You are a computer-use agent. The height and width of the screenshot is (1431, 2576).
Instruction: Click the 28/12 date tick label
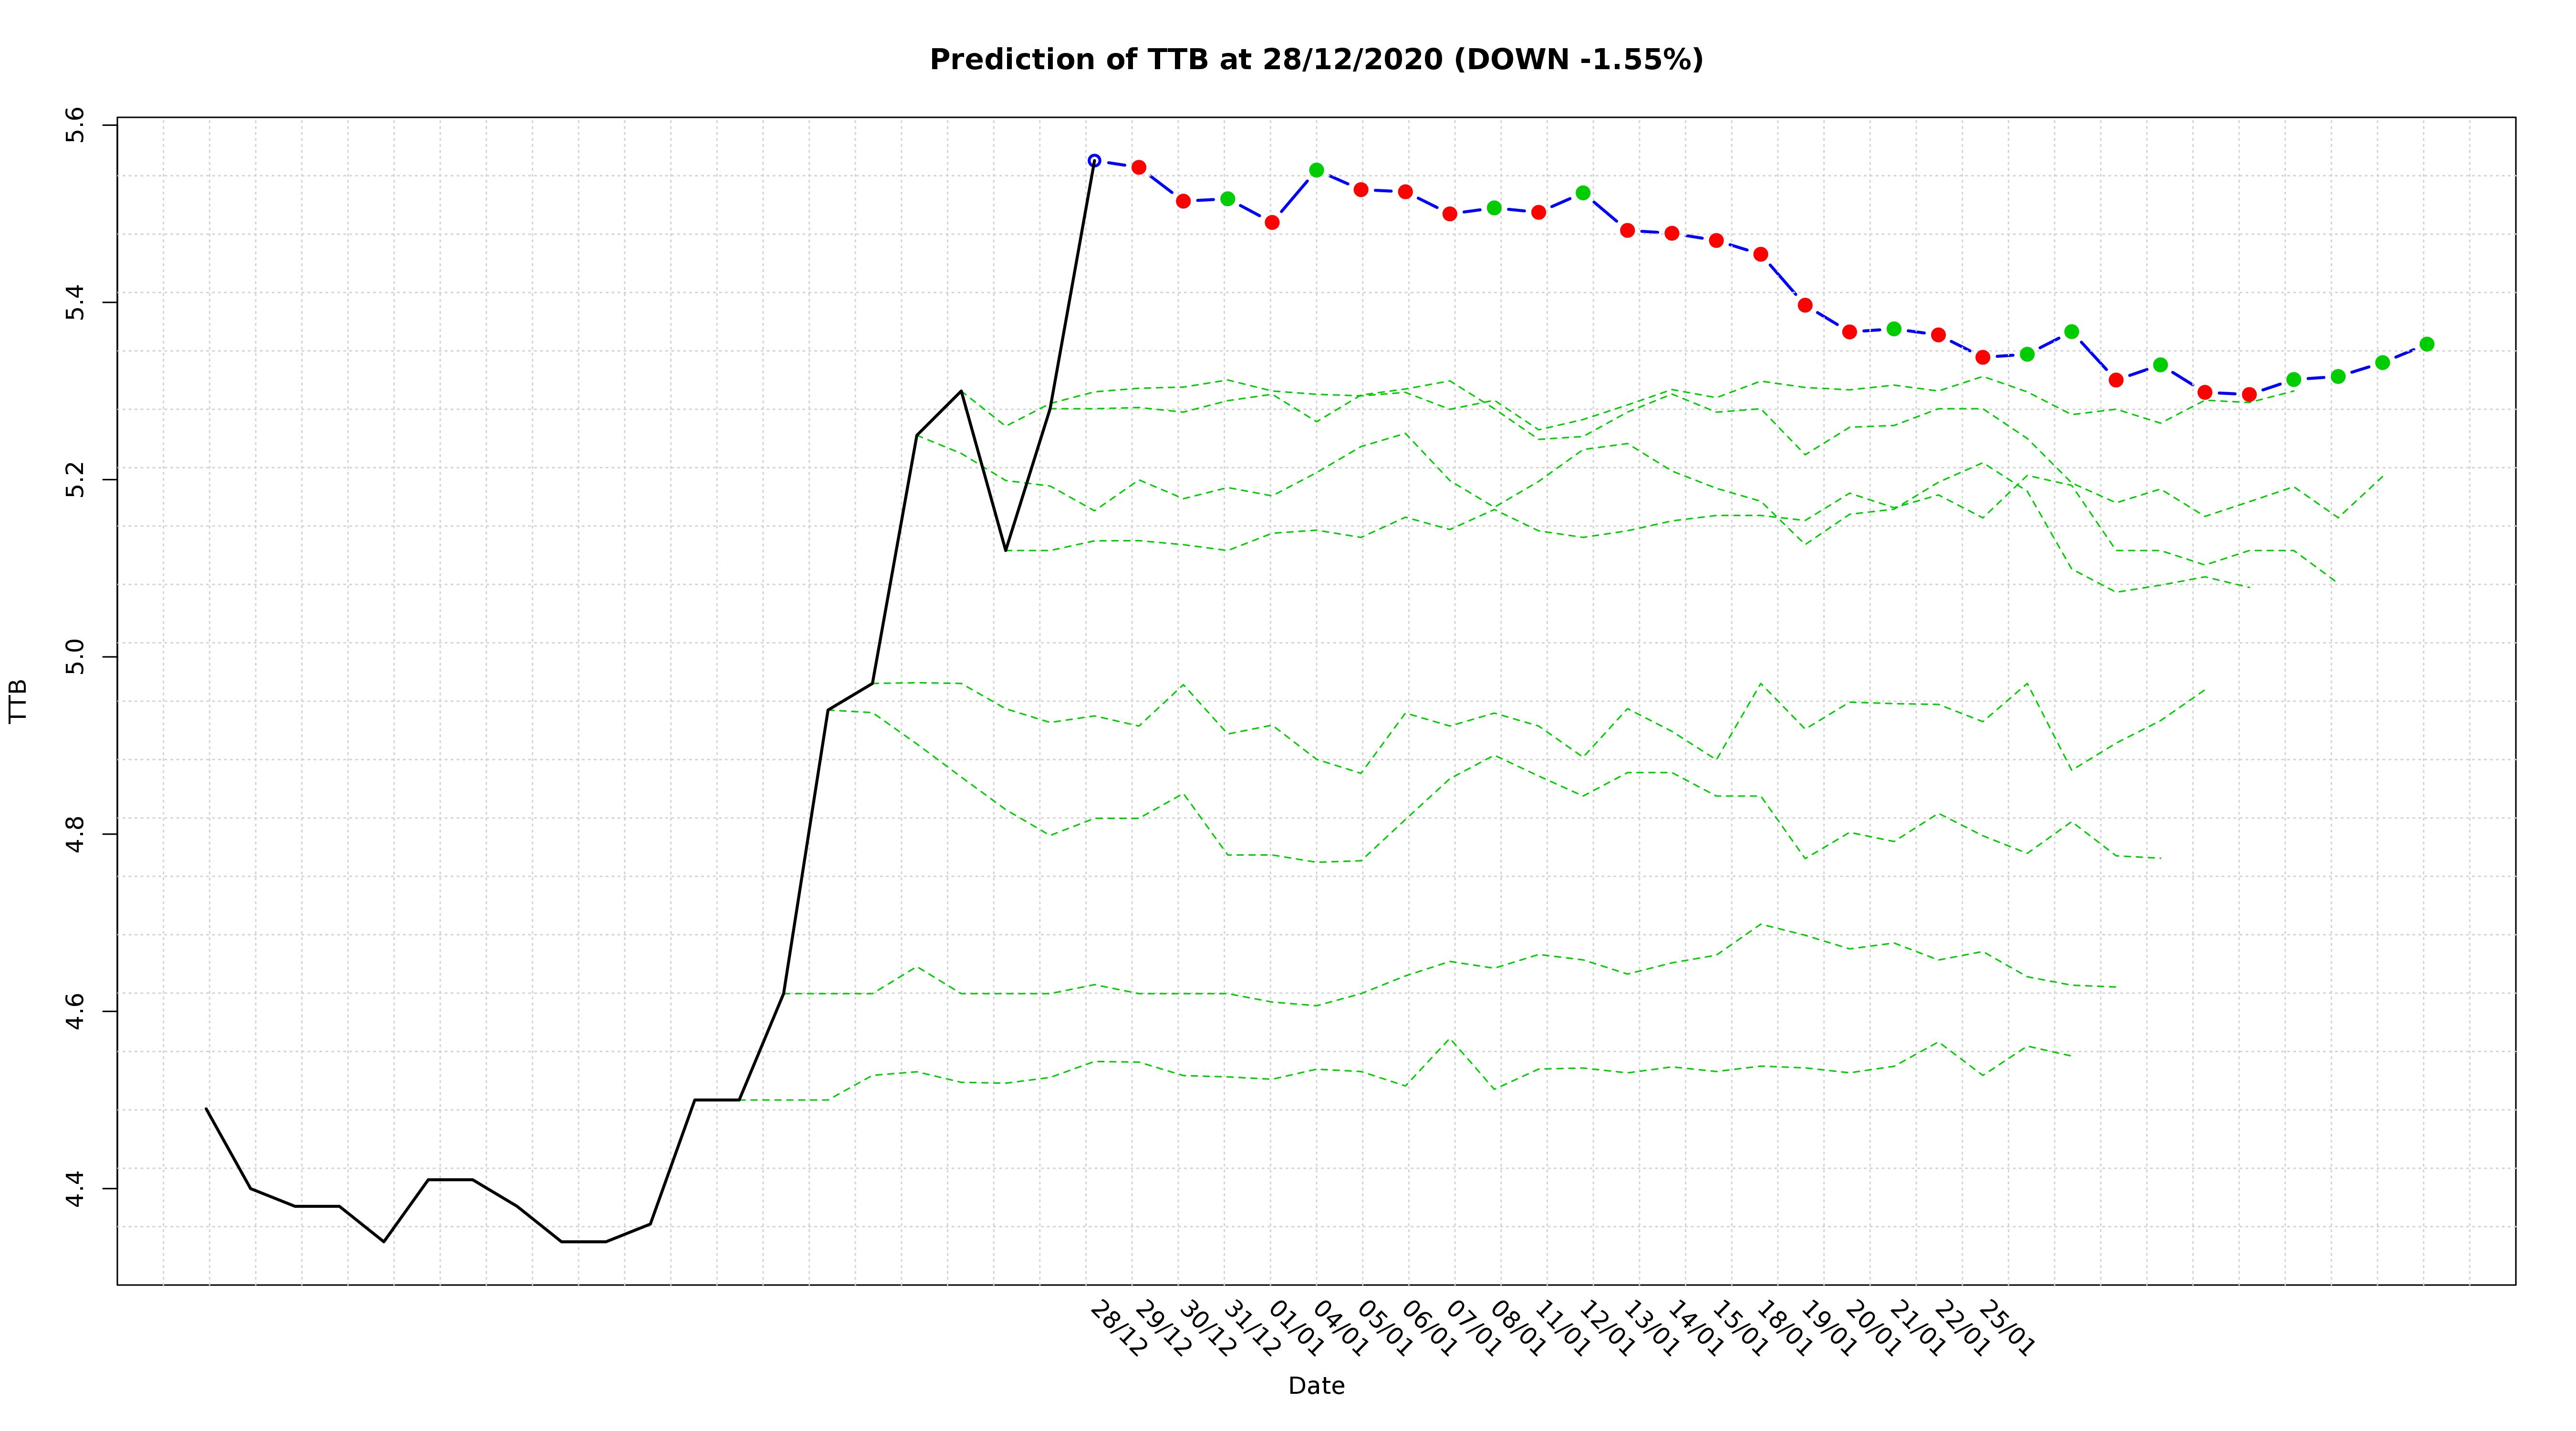click(1118, 1329)
